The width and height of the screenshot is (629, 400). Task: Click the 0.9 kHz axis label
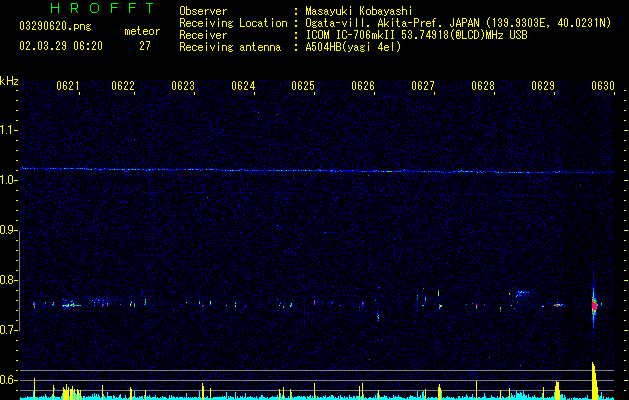(8, 230)
